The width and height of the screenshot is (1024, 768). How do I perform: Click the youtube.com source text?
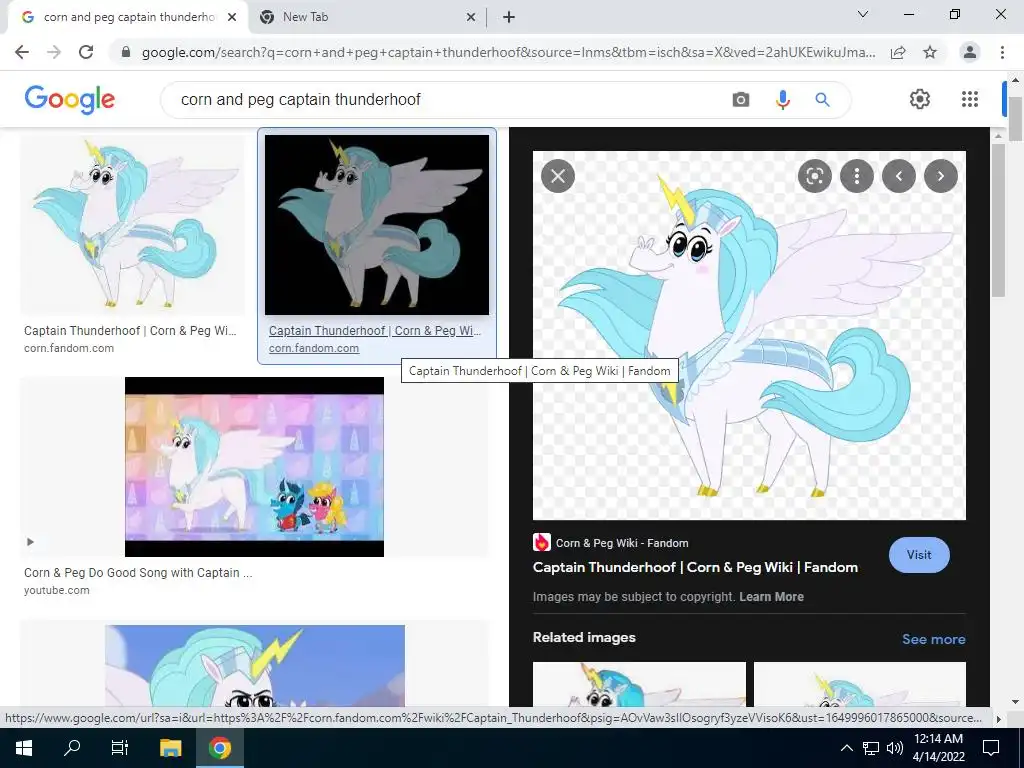(x=57, y=590)
